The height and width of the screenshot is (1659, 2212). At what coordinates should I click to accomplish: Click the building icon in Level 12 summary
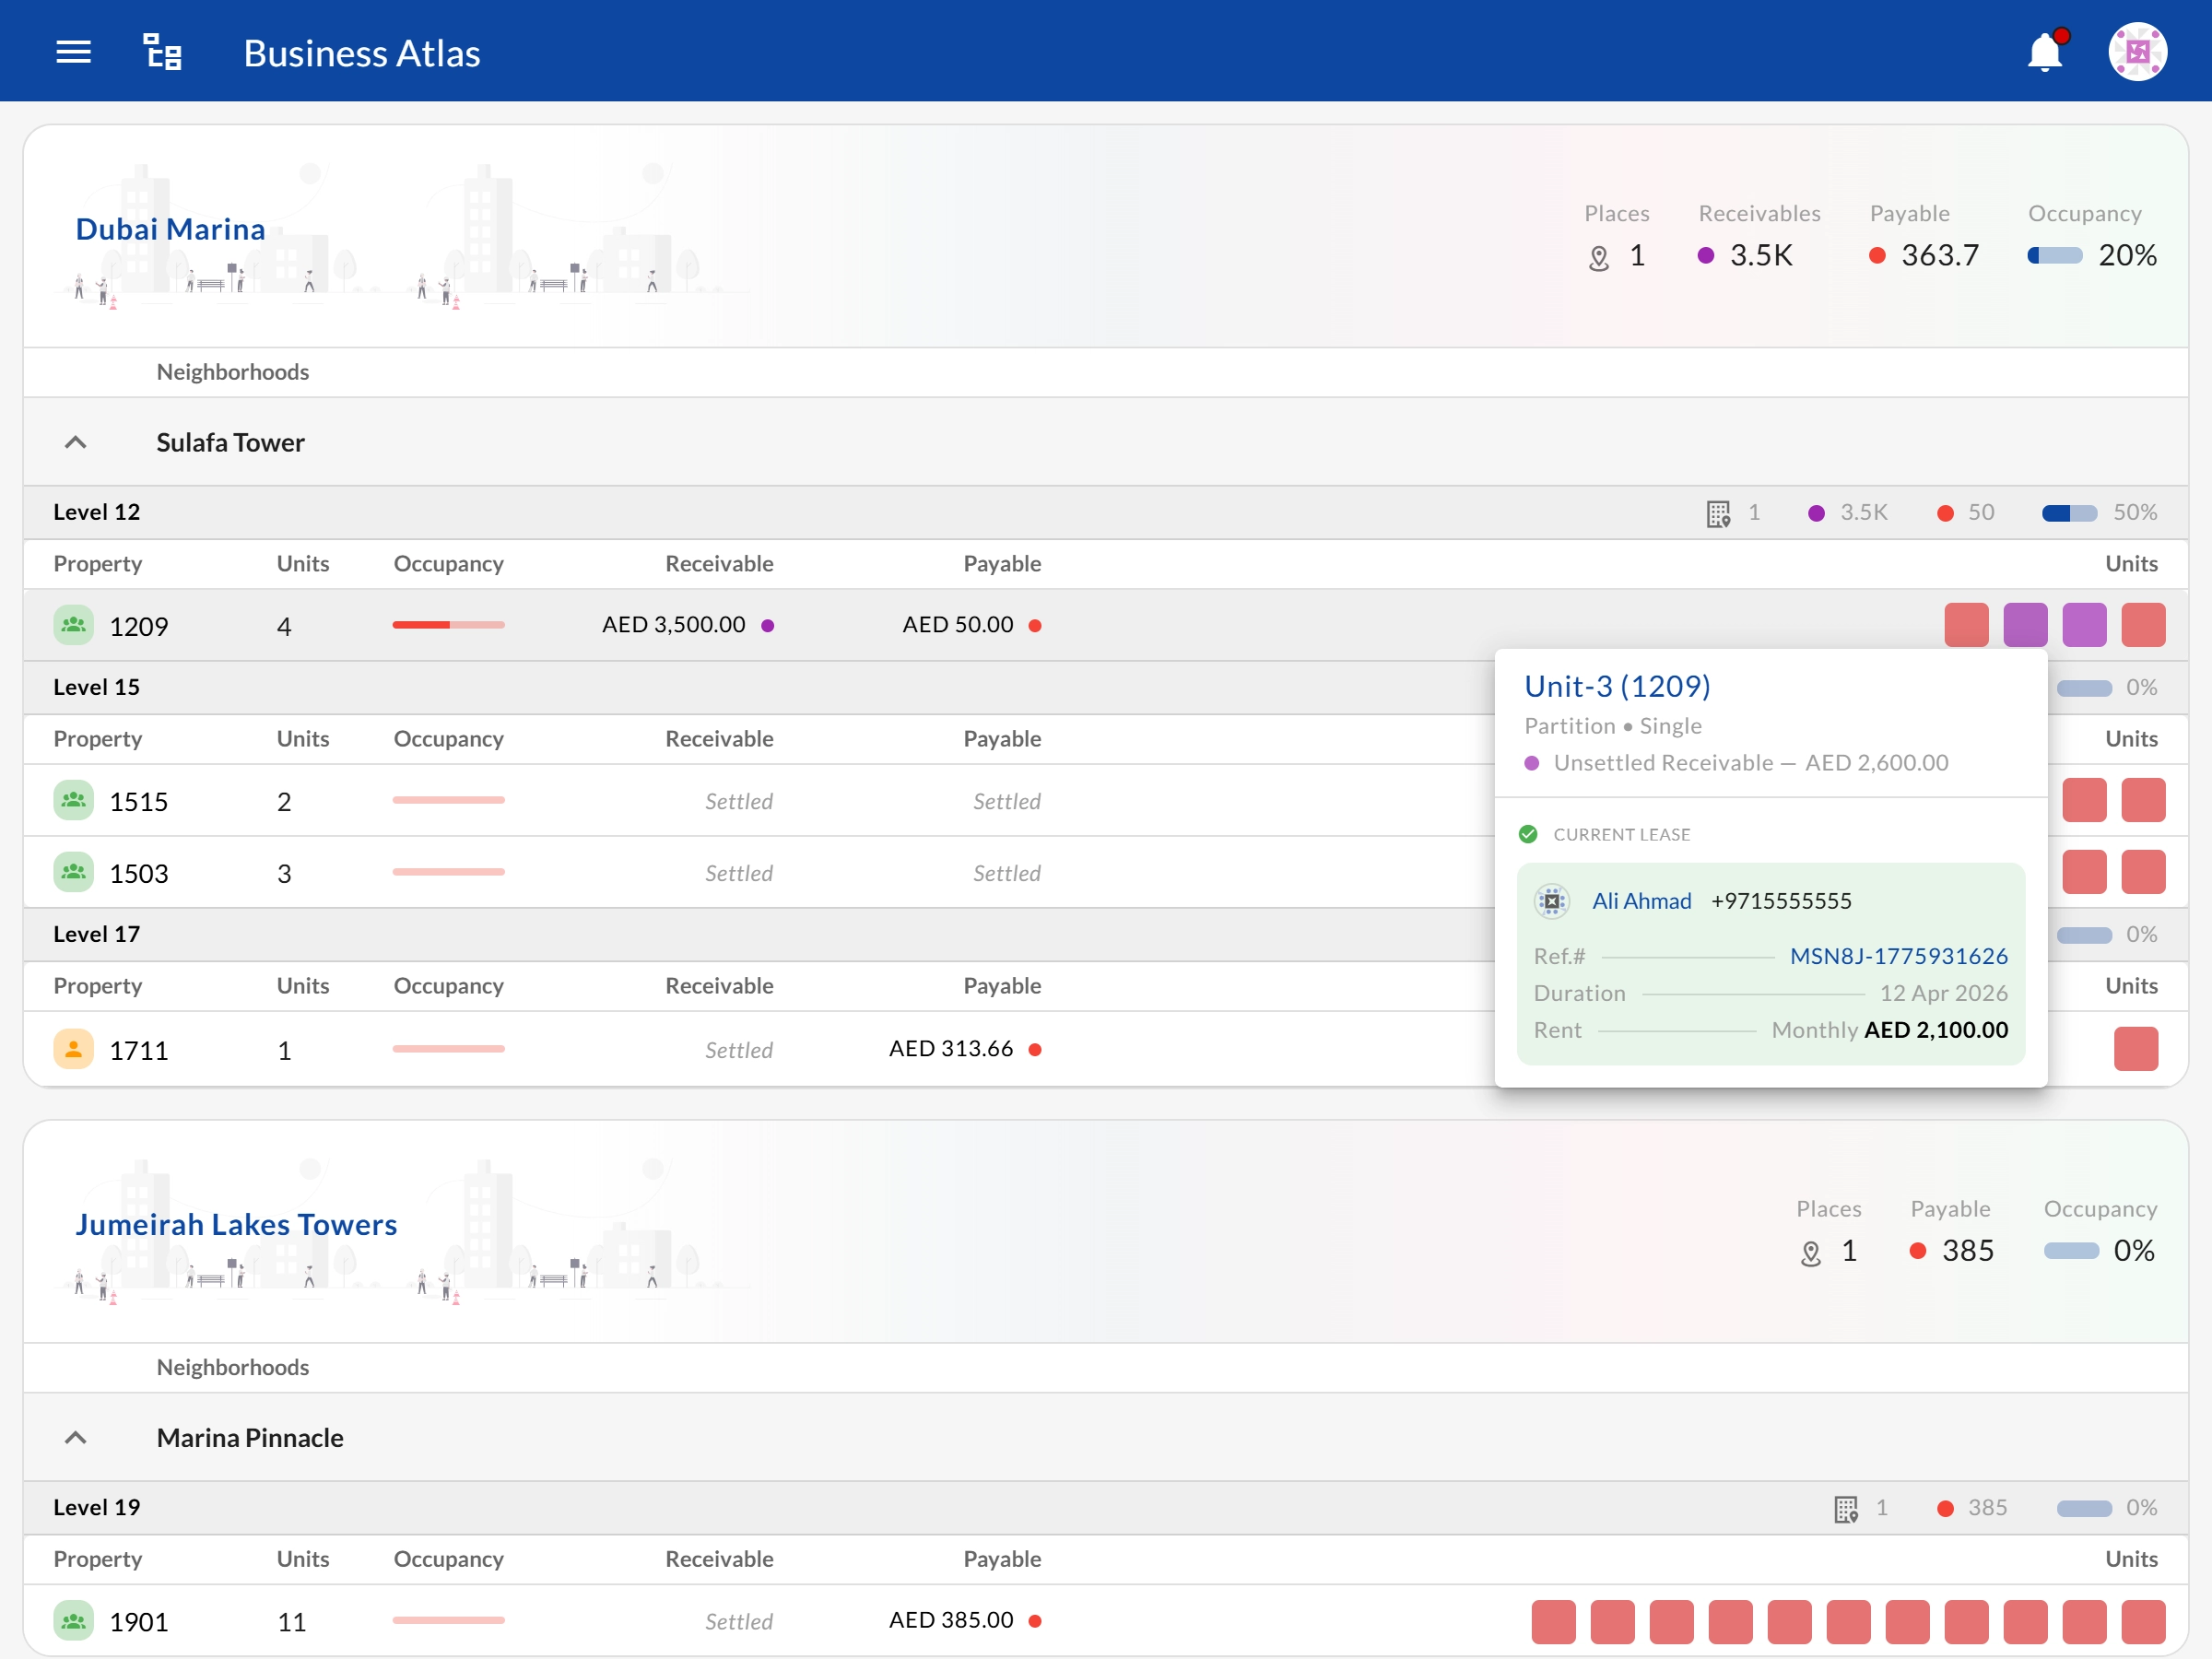[1718, 513]
